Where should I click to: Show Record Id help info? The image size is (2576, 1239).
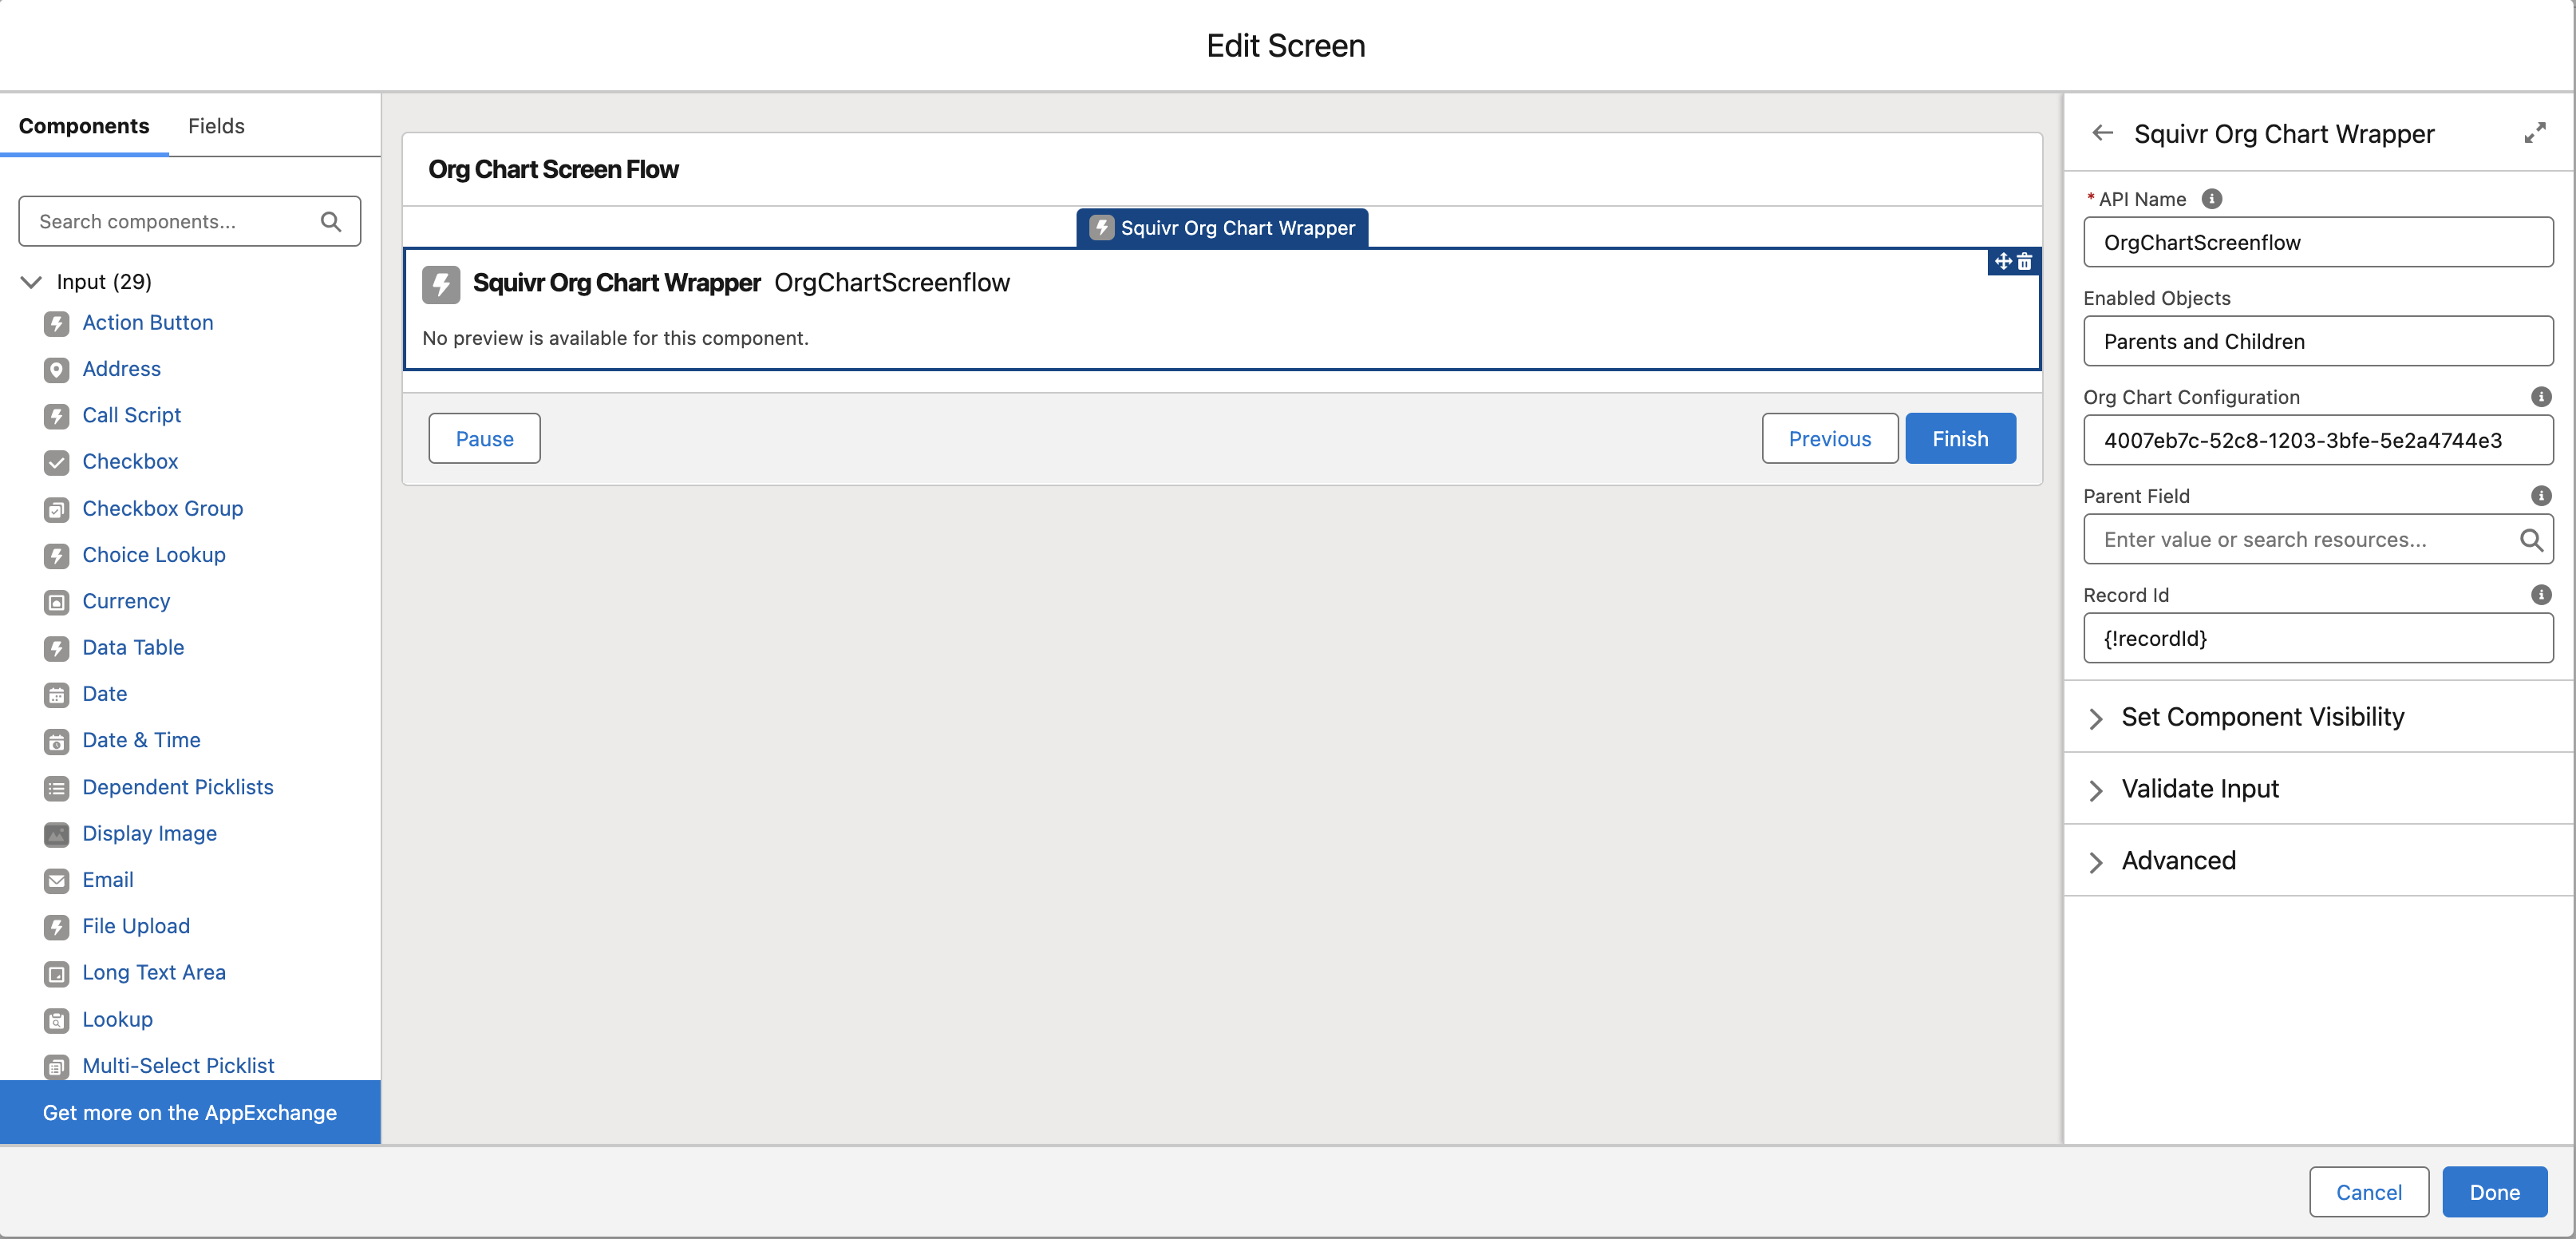[x=2540, y=595]
